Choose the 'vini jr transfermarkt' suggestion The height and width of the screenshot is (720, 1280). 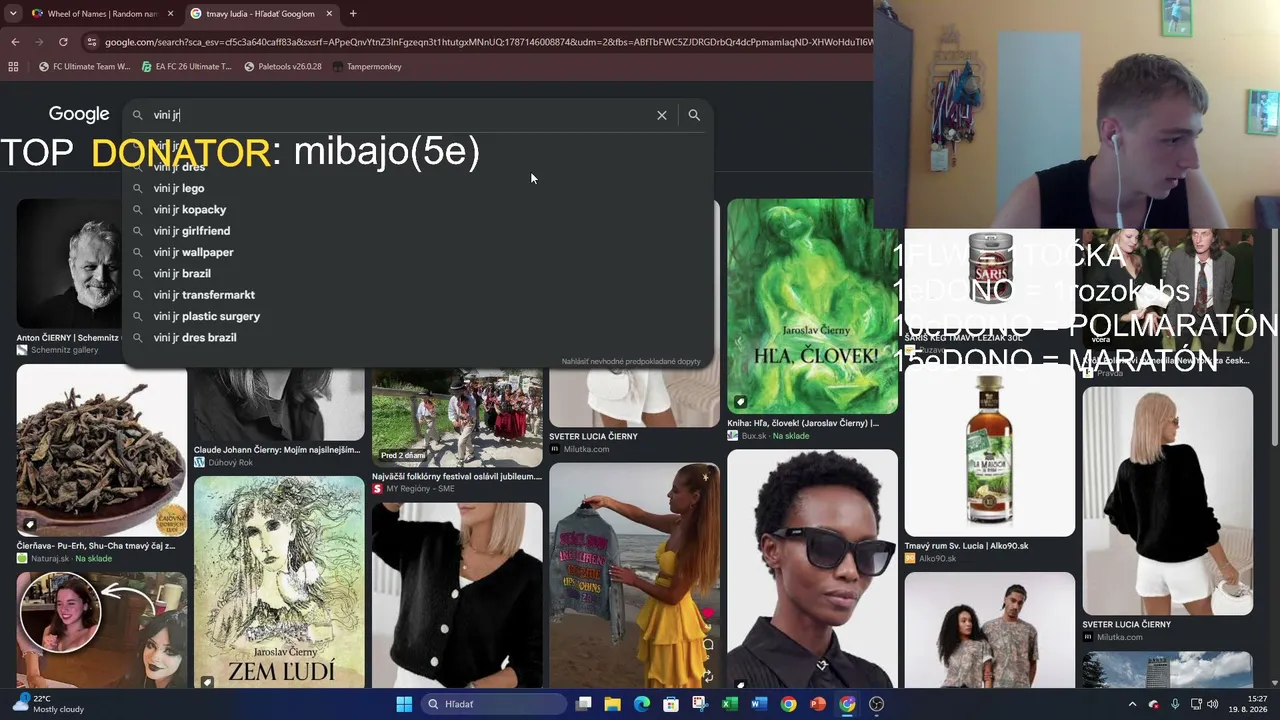(418, 295)
